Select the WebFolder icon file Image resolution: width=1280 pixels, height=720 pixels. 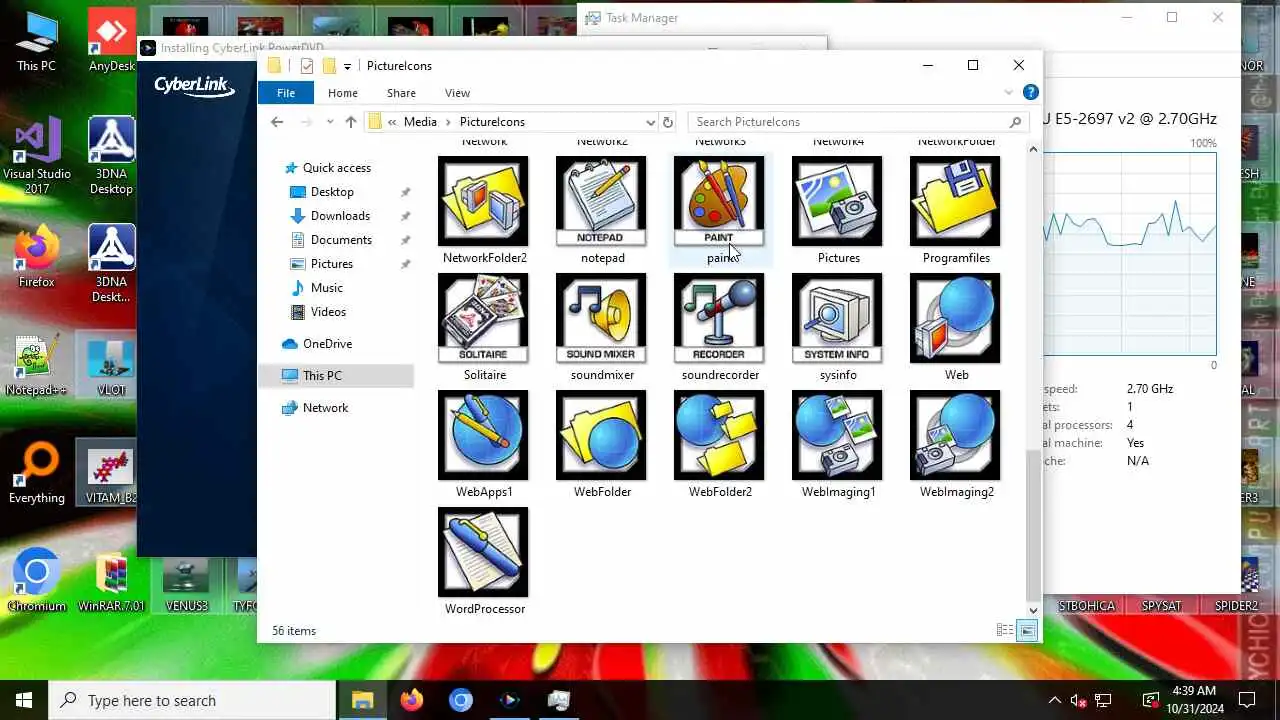coord(602,444)
